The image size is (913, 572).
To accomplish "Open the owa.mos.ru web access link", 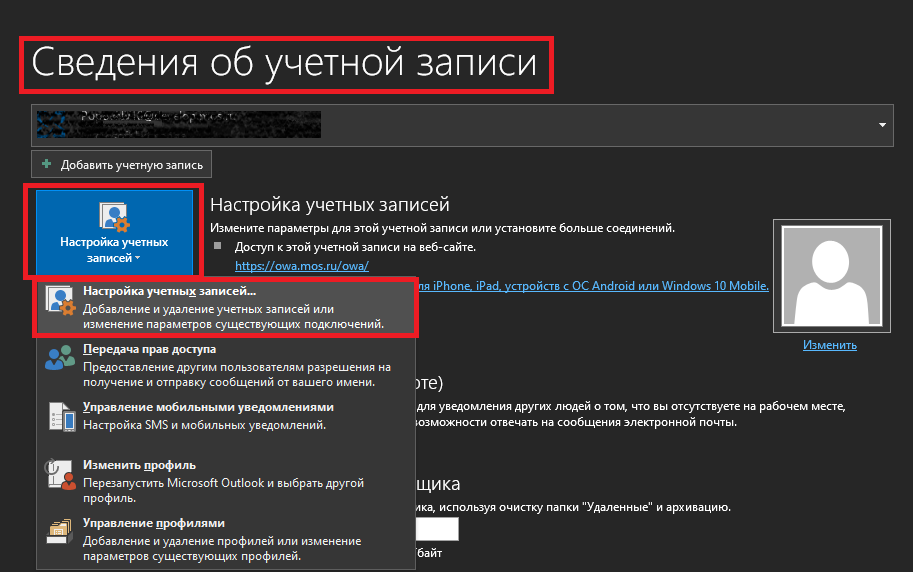I will point(302,266).
